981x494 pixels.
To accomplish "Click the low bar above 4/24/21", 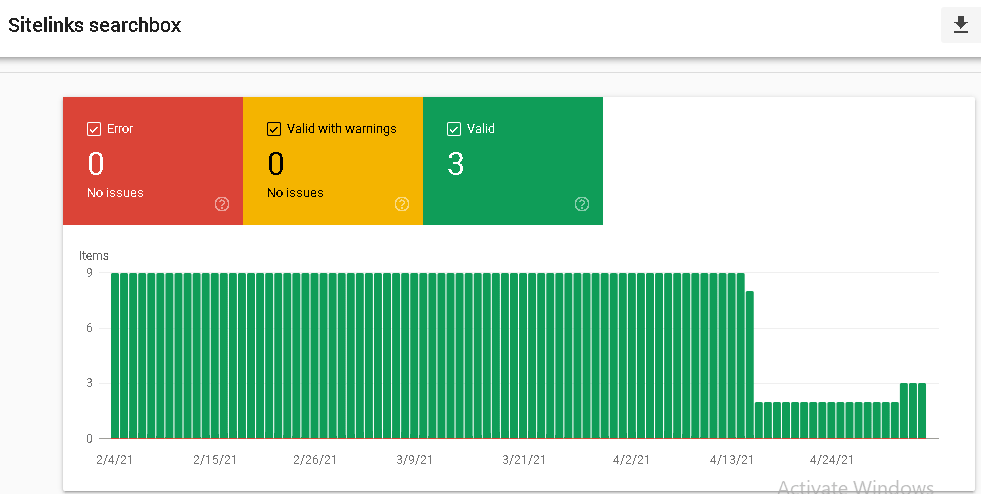I will point(831,420).
